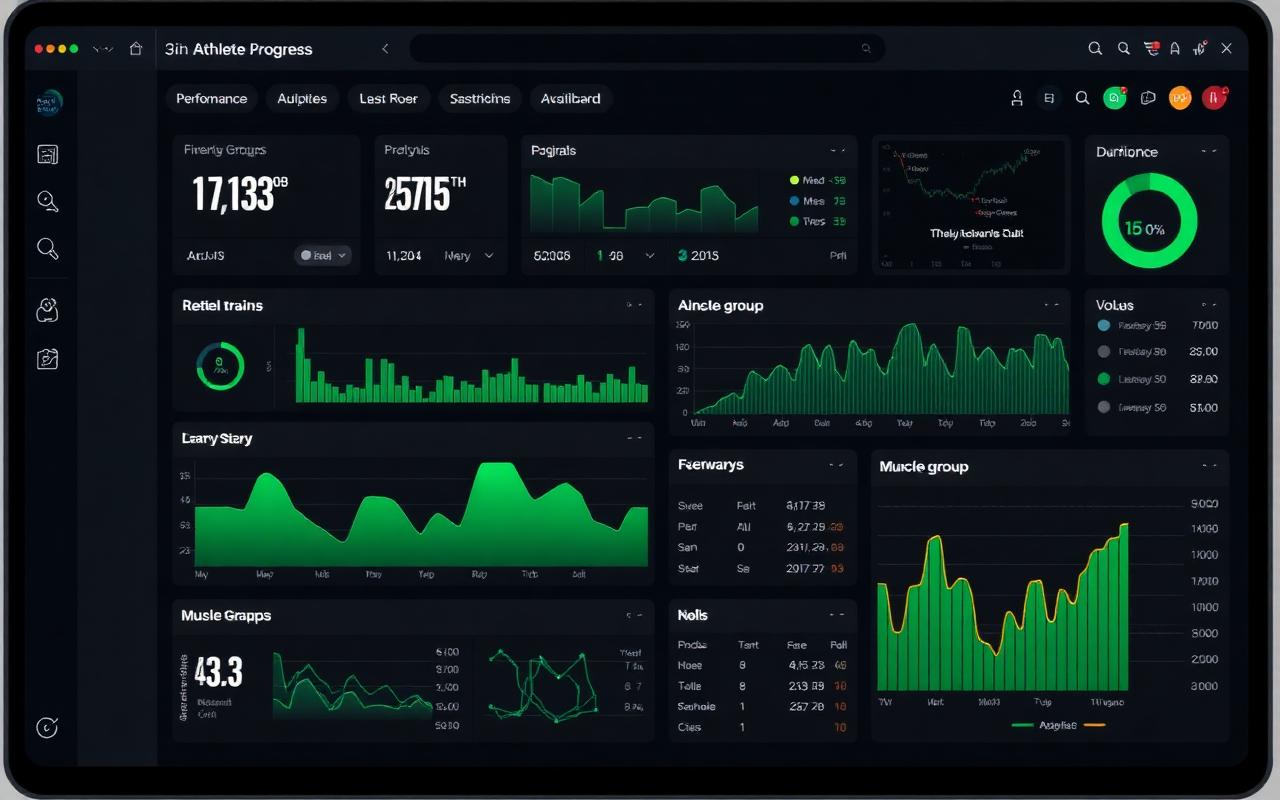Select the Availbard tab button
The height and width of the screenshot is (800, 1280).
pyautogui.click(x=571, y=98)
